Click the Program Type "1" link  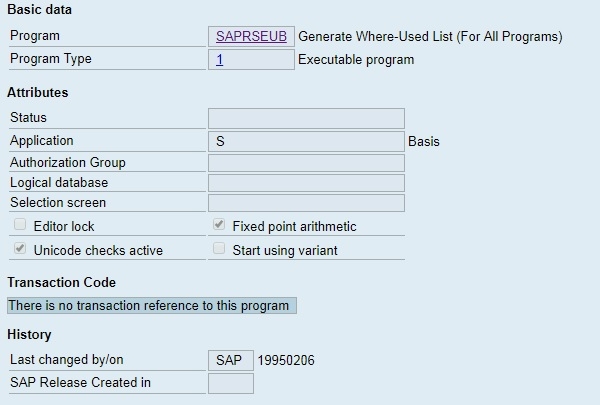point(219,59)
